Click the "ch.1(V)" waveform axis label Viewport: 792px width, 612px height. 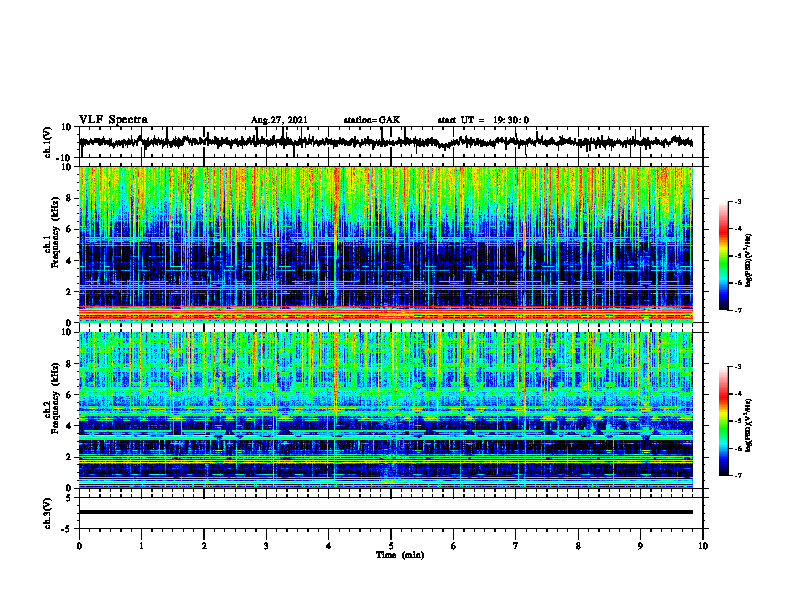tap(48, 142)
